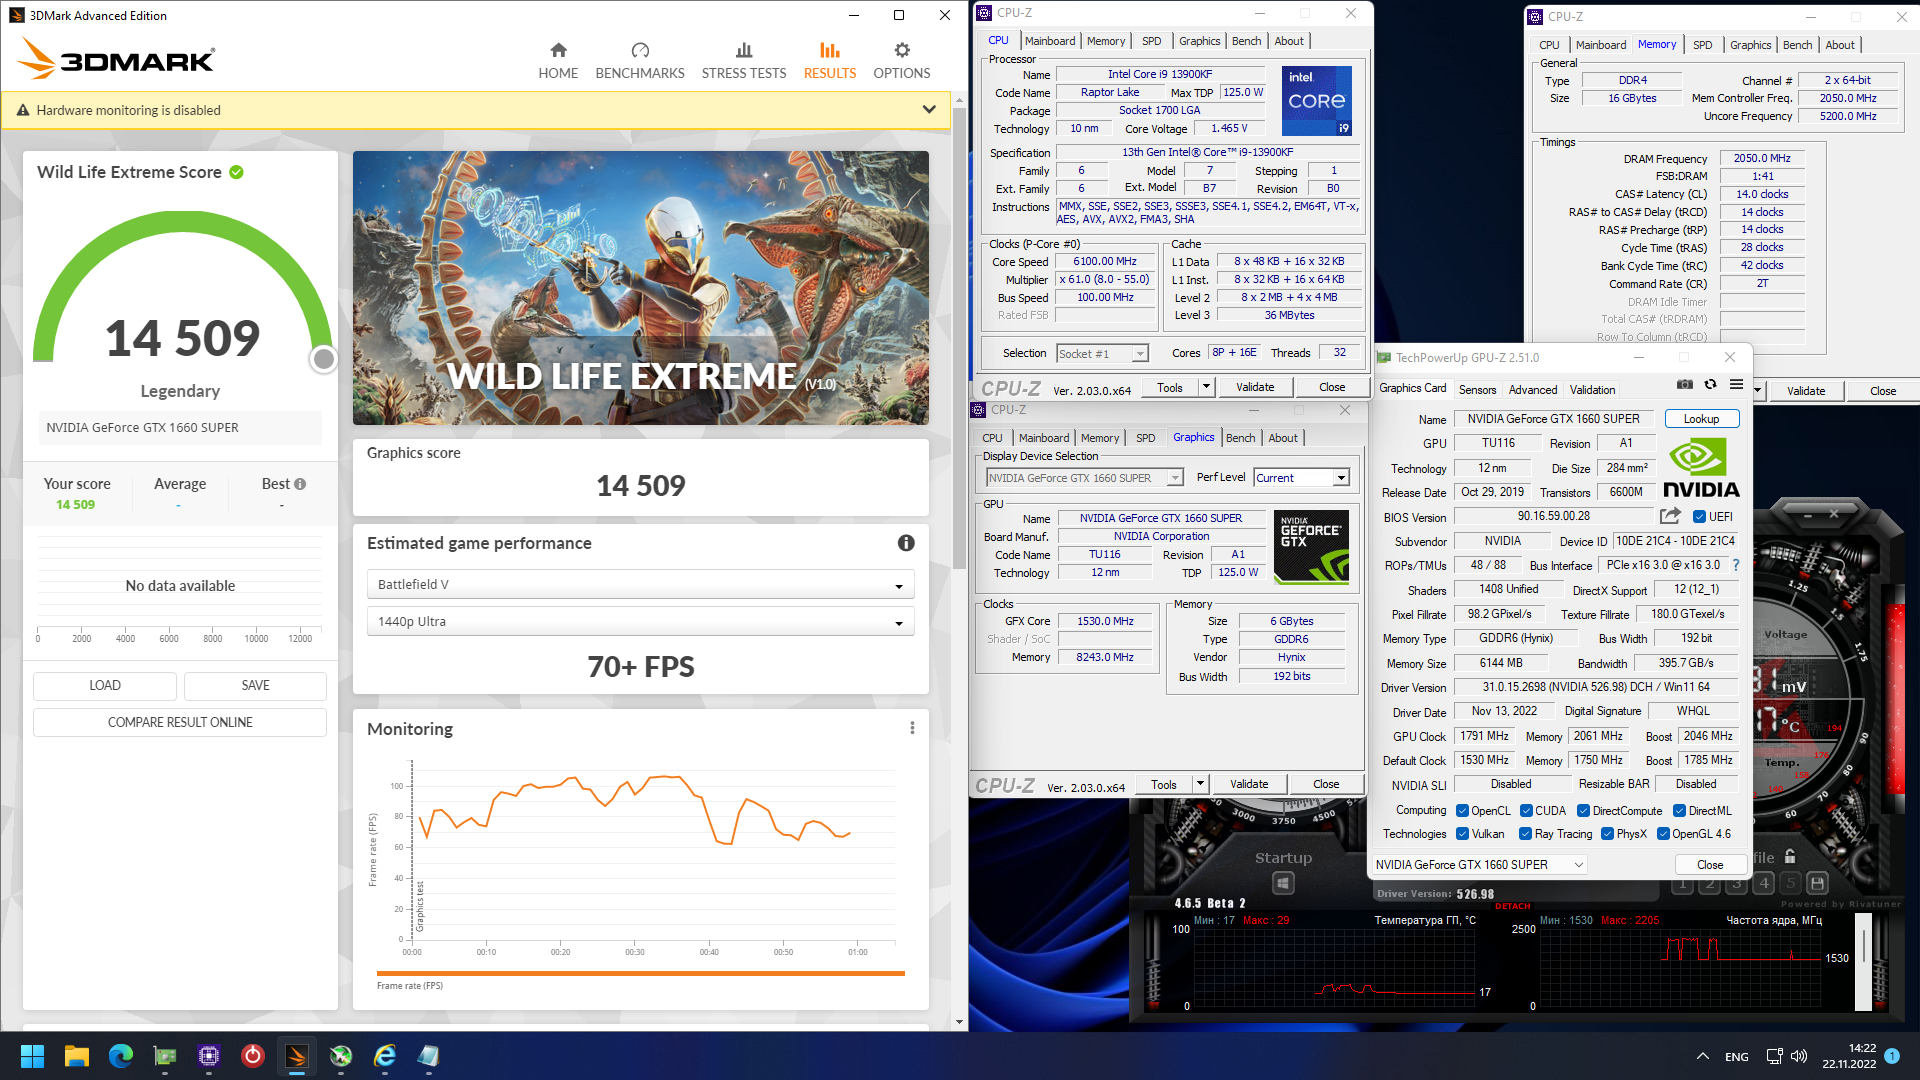
Task: Toggle the DirectCompute checkbox in GPU-Z
Action: tap(1583, 811)
